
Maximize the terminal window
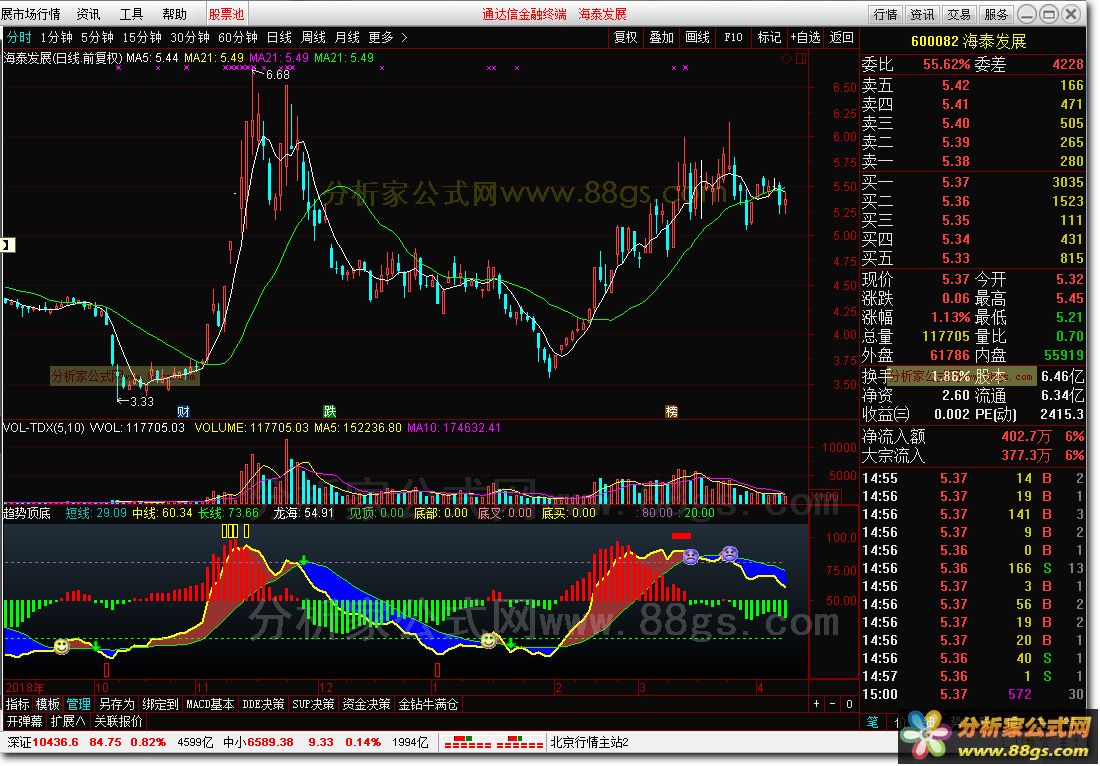1049,13
